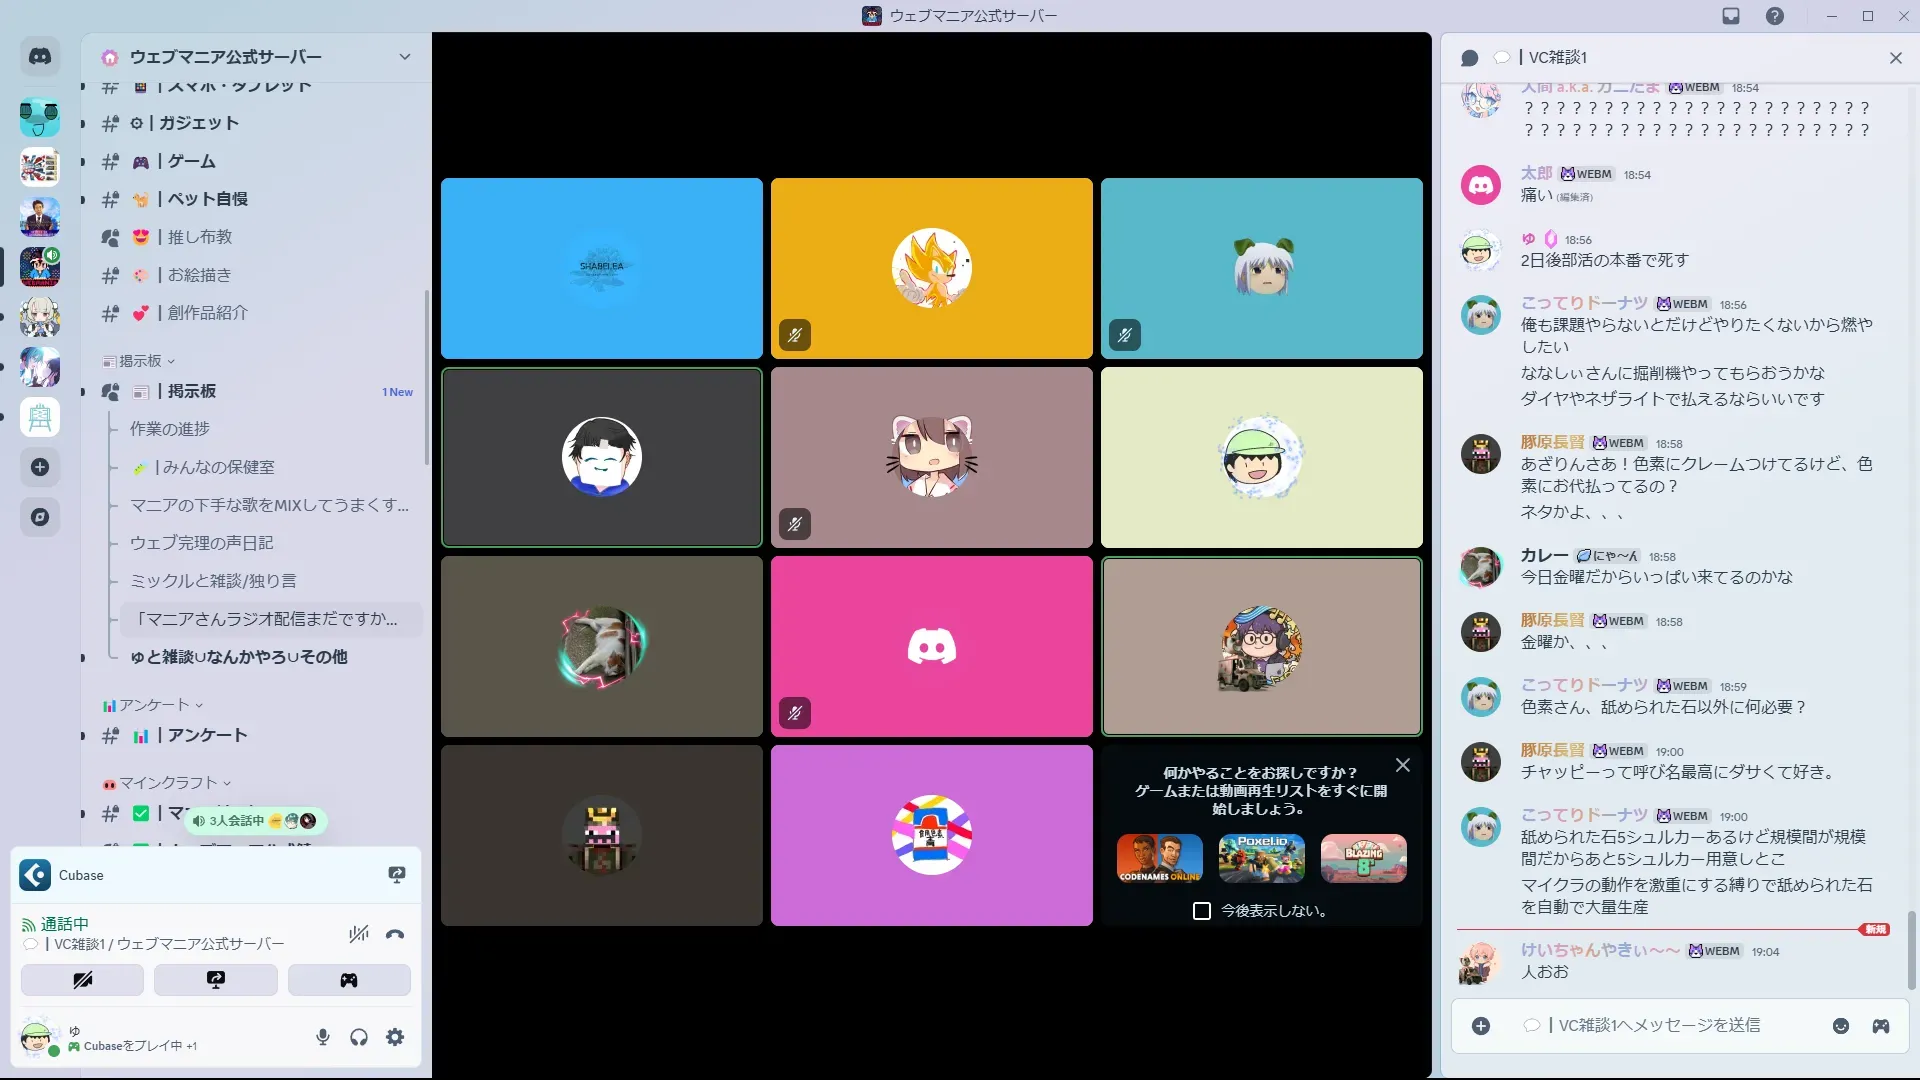
Task: Open user settings gear icon
Action: [395, 1037]
